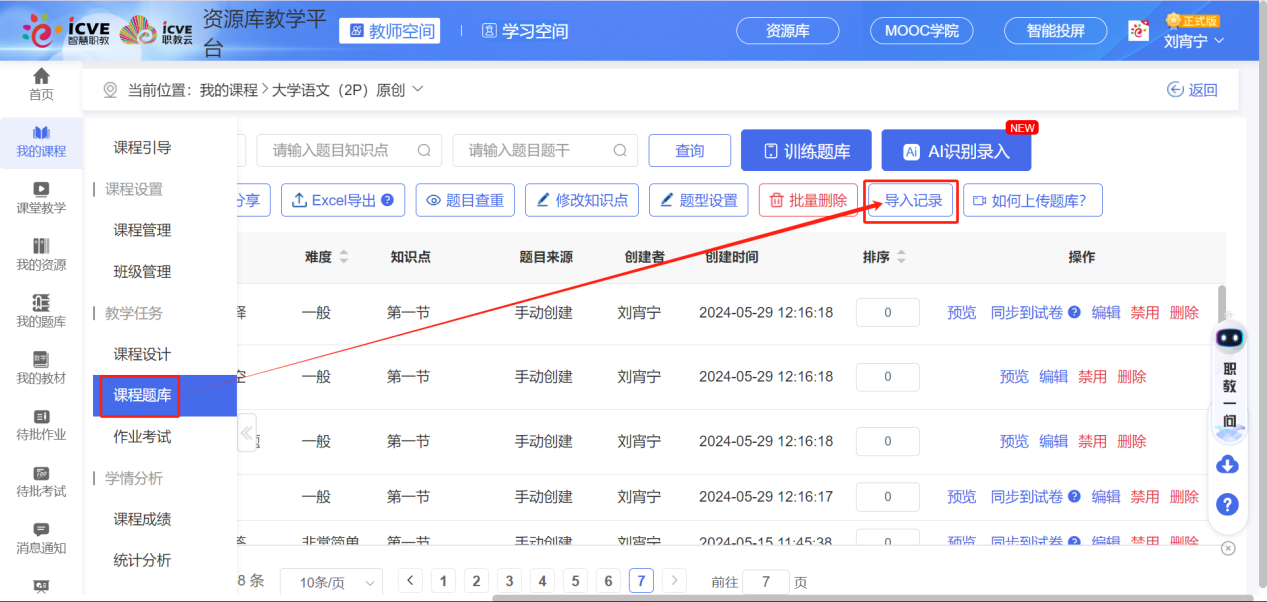This screenshot has width=1267, height=602.
Task: Expand the 刘宵宁 user account dropdown
Action: point(1193,41)
